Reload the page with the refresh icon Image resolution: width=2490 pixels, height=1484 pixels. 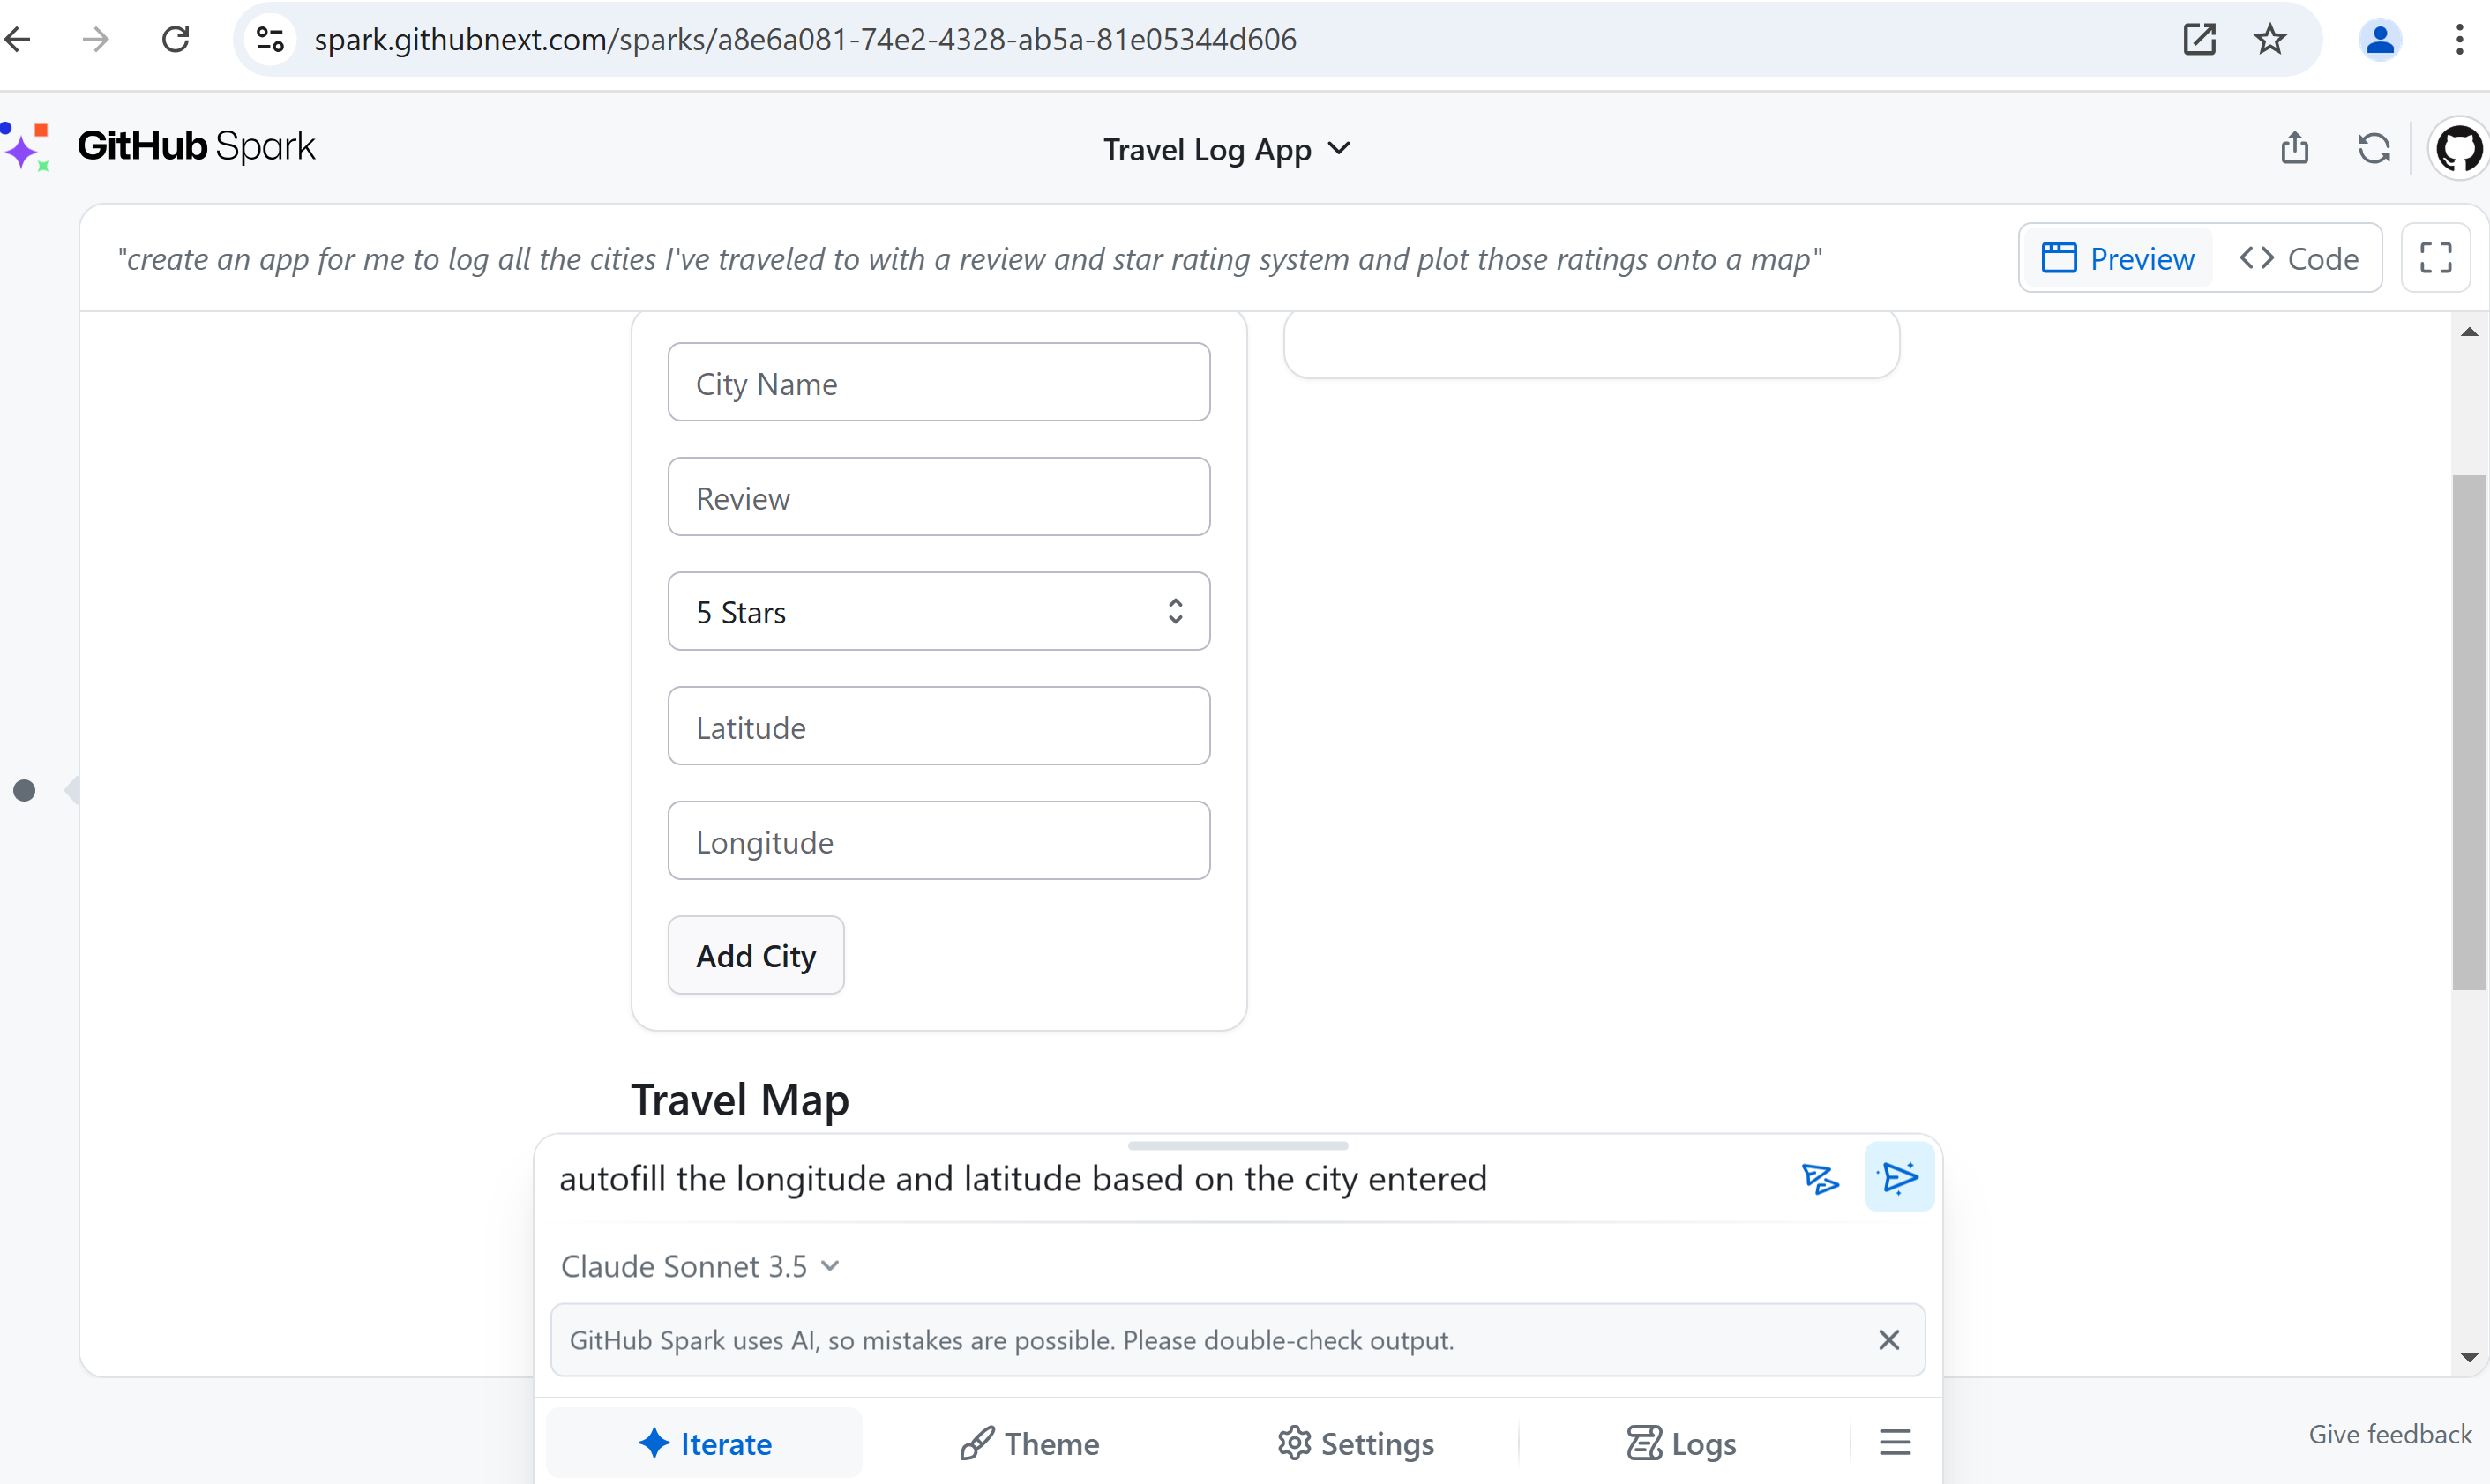[x=176, y=39]
